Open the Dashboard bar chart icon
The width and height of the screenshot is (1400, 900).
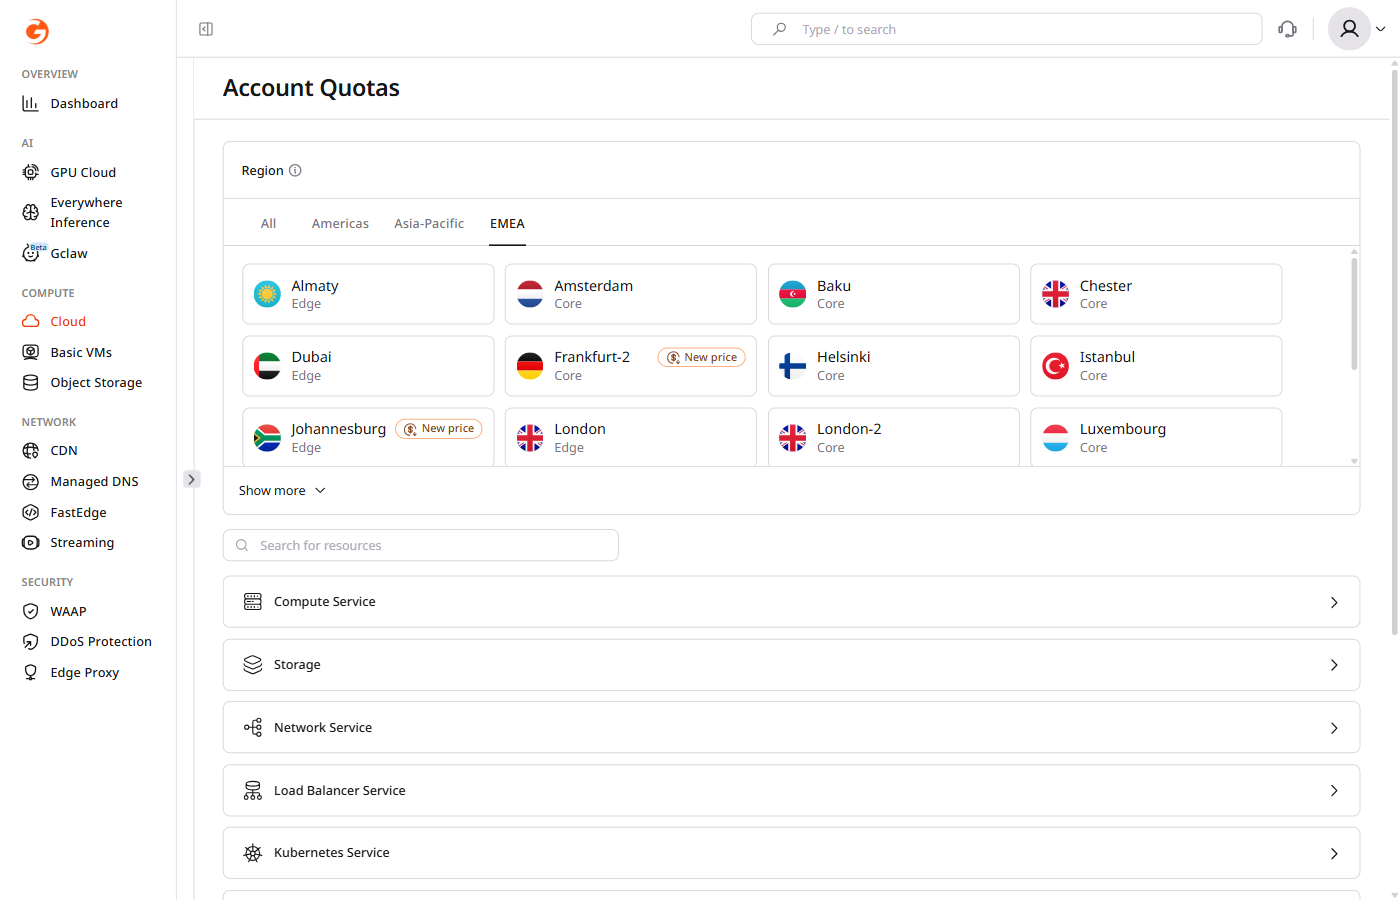point(31,103)
